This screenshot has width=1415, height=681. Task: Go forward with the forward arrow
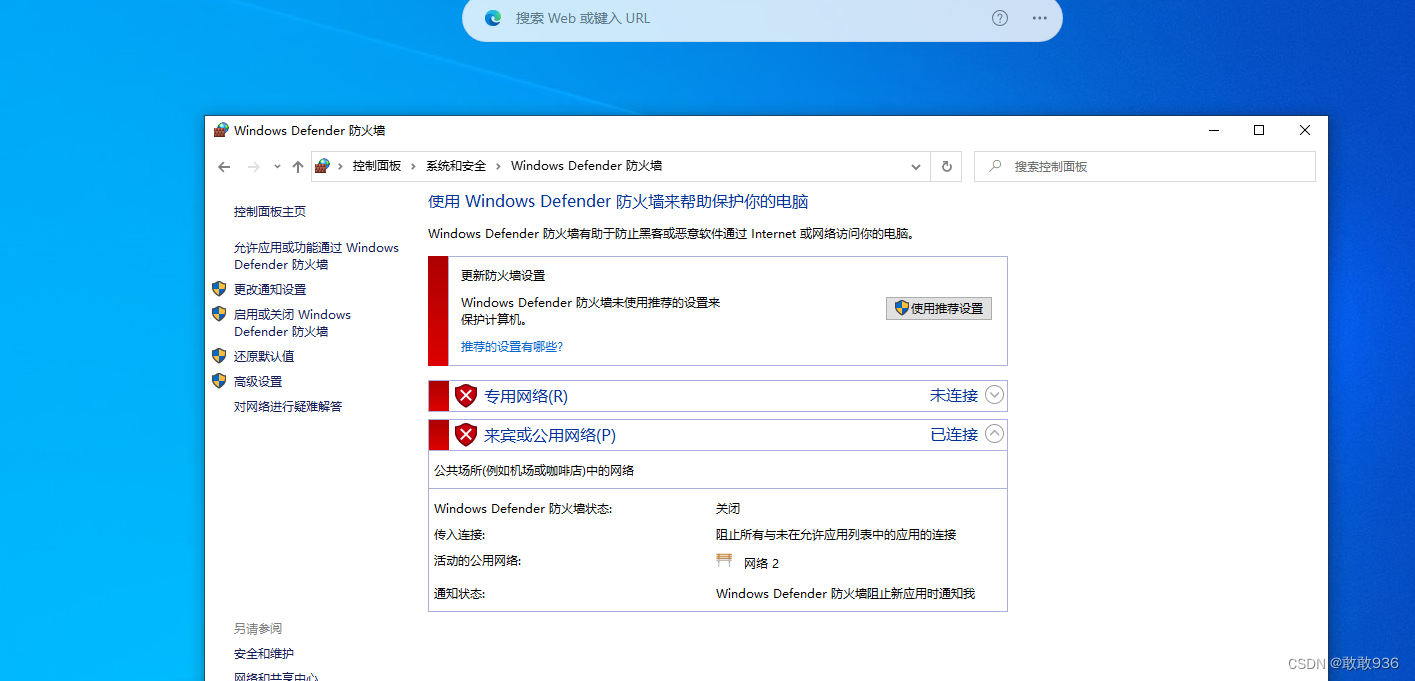254,167
